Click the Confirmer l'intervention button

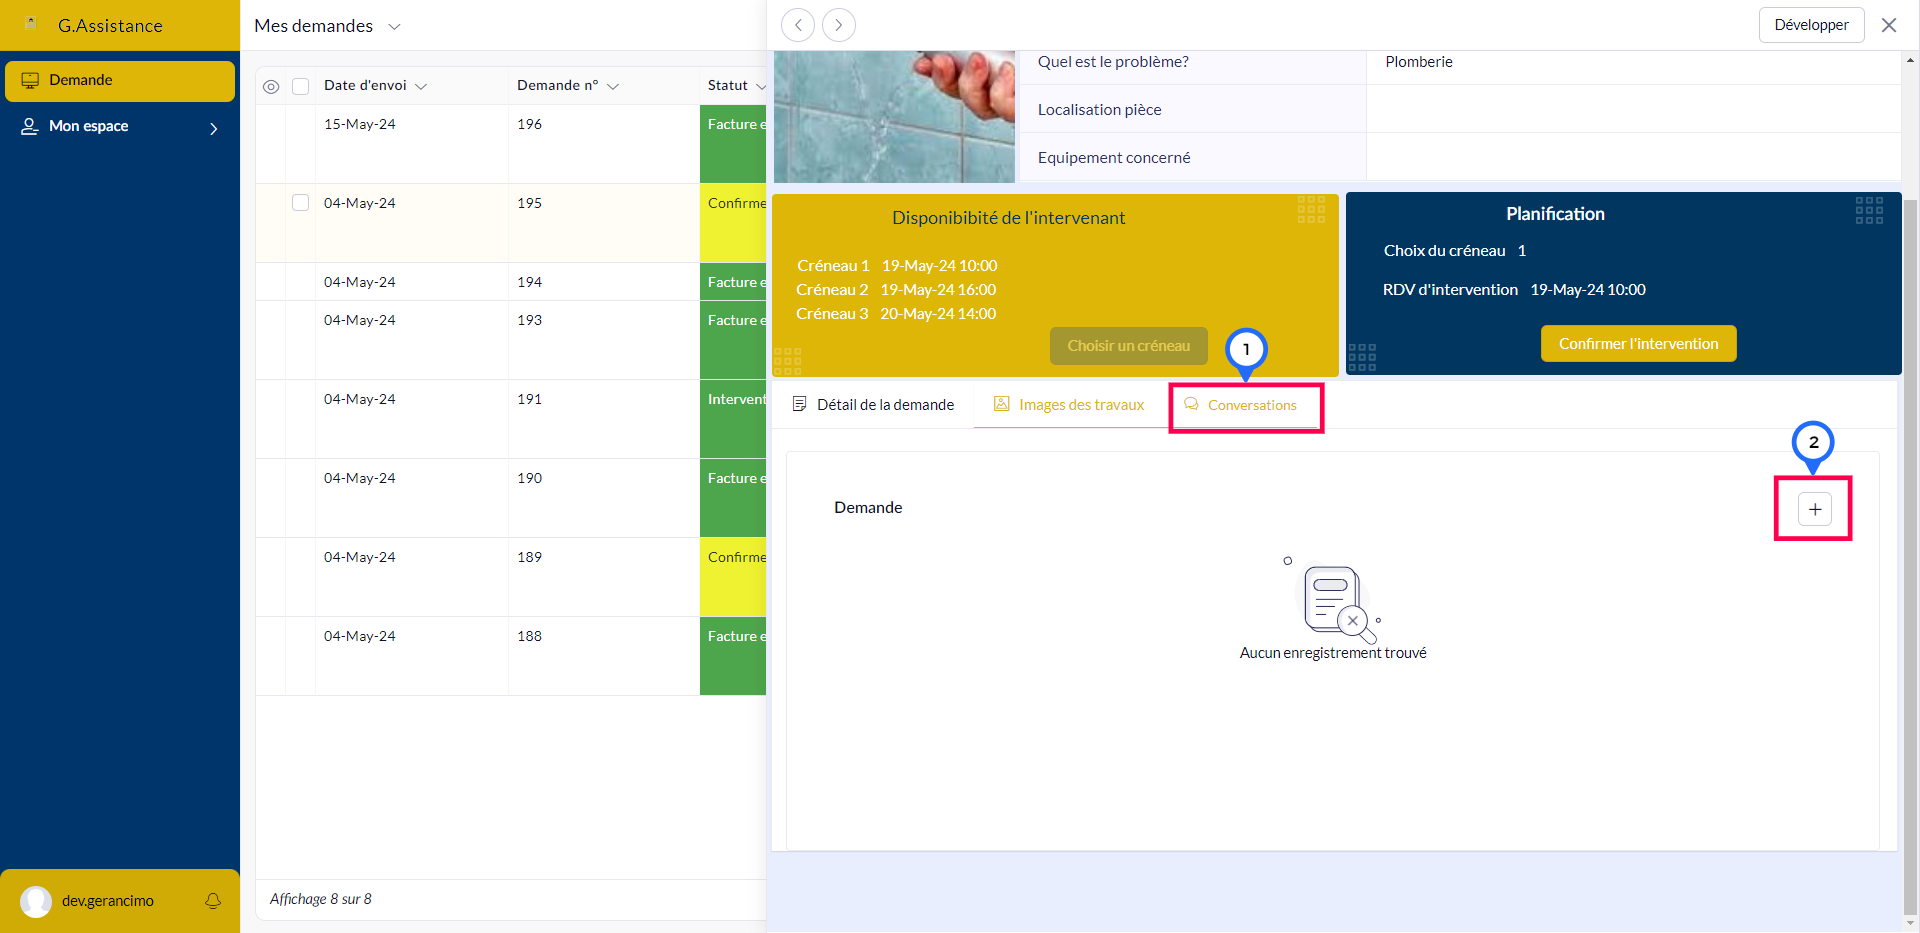[x=1637, y=344]
